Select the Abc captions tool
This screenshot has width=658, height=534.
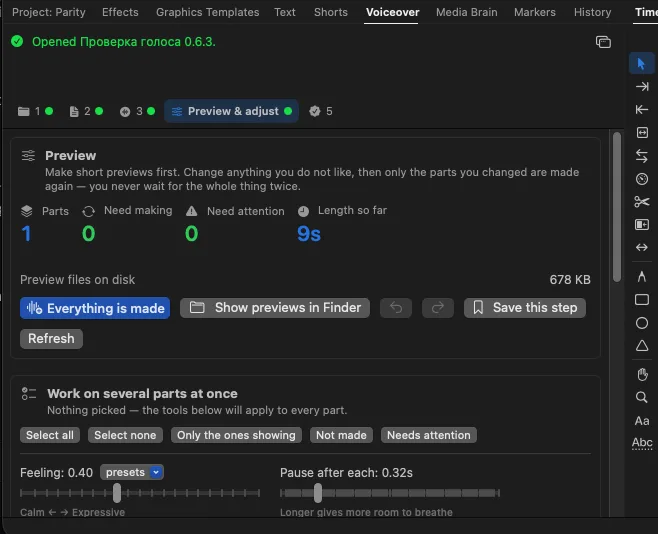[x=642, y=443]
